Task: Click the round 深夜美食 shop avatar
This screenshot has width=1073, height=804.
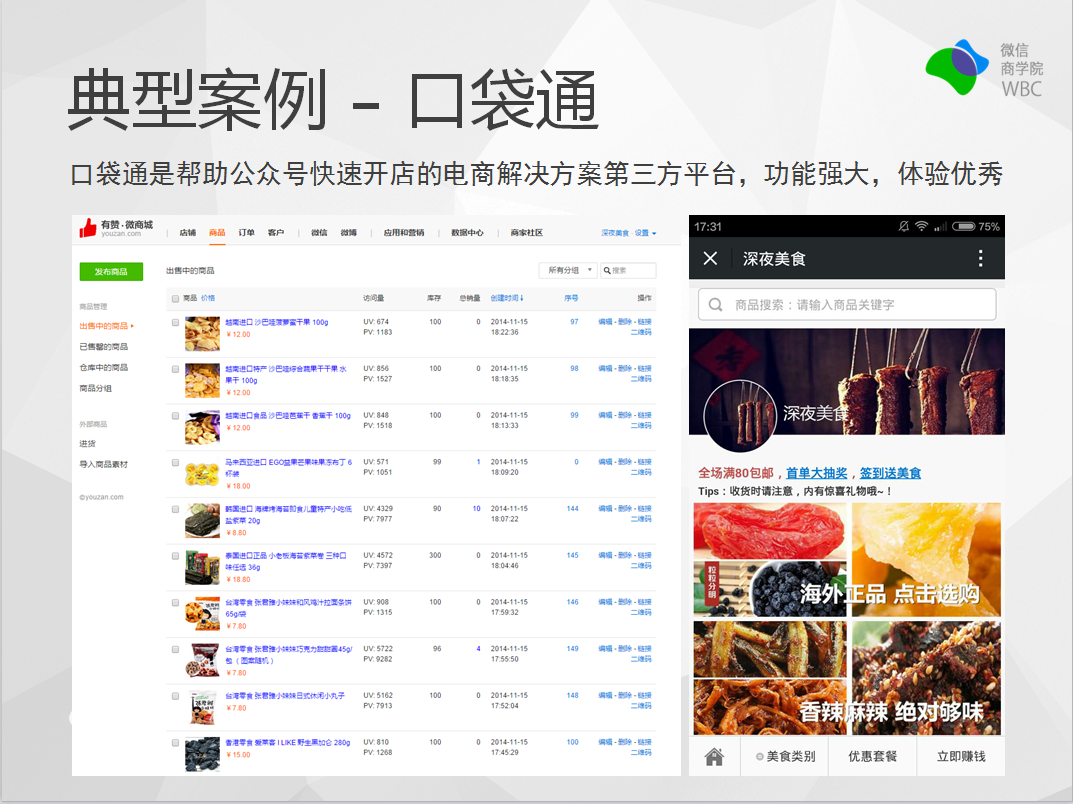Action: point(740,415)
